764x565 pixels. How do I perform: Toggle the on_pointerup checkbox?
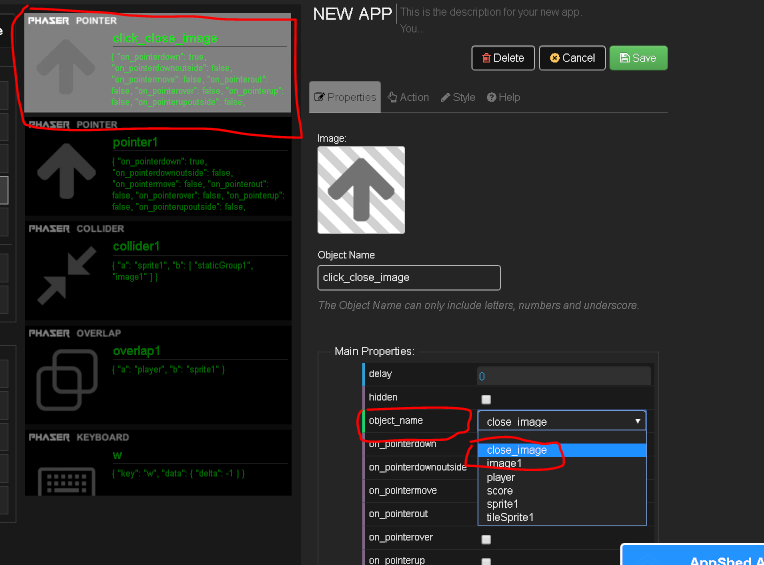[486, 561]
